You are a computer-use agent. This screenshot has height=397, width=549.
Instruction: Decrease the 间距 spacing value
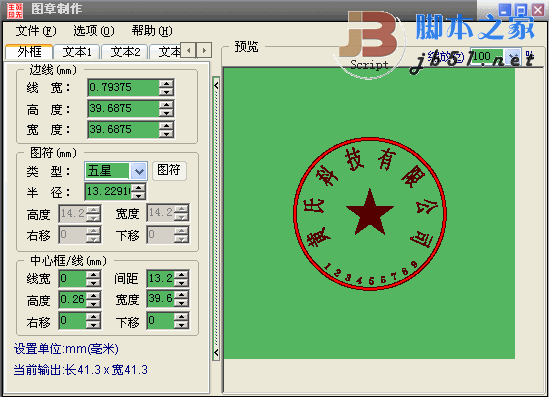[181, 283]
